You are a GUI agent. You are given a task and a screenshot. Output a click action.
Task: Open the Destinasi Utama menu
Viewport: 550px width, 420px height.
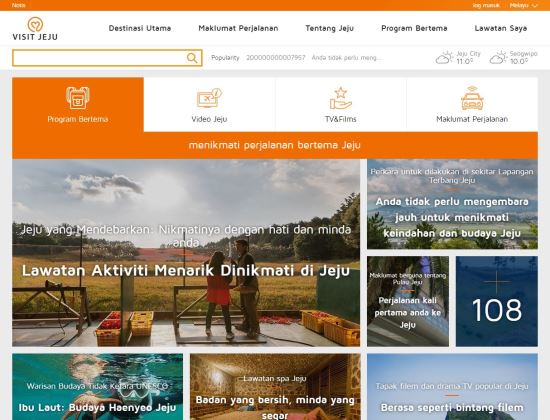click(x=140, y=28)
